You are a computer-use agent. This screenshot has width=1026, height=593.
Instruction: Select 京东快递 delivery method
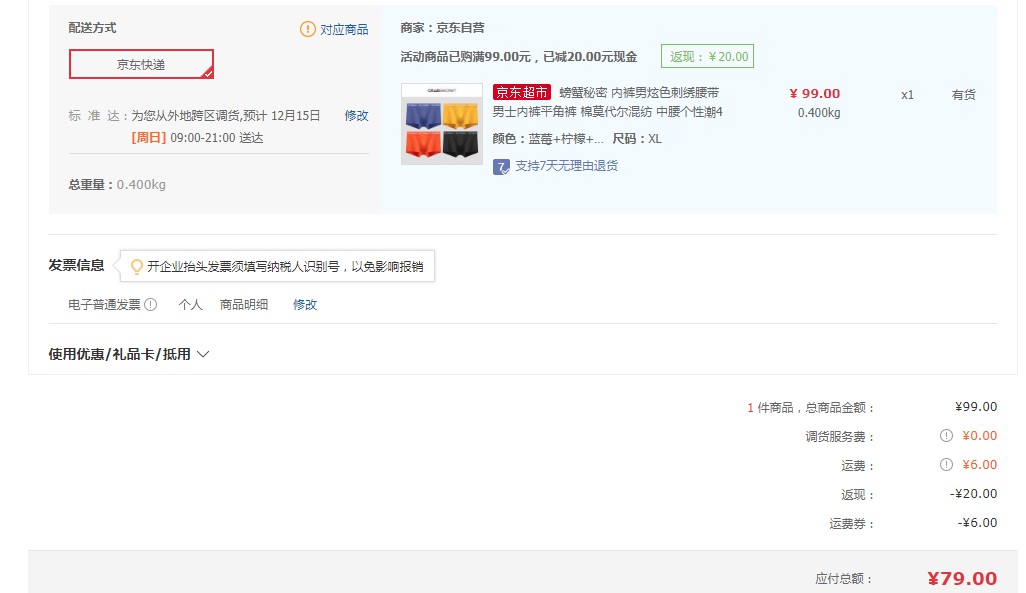141,64
